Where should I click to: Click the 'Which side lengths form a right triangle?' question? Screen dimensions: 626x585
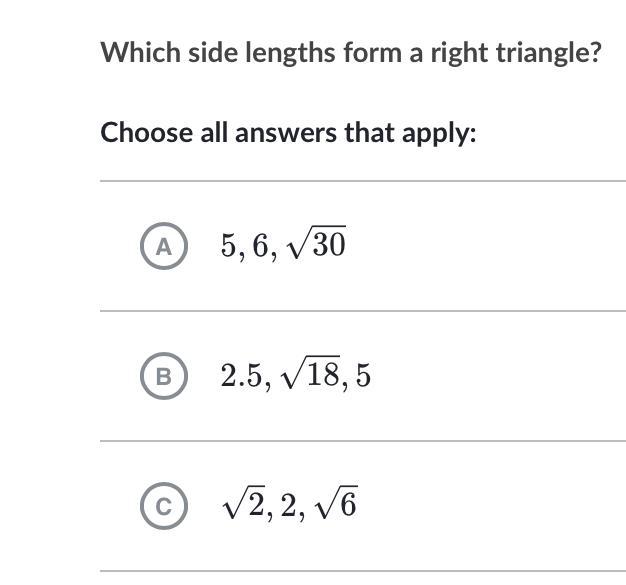tap(350, 52)
